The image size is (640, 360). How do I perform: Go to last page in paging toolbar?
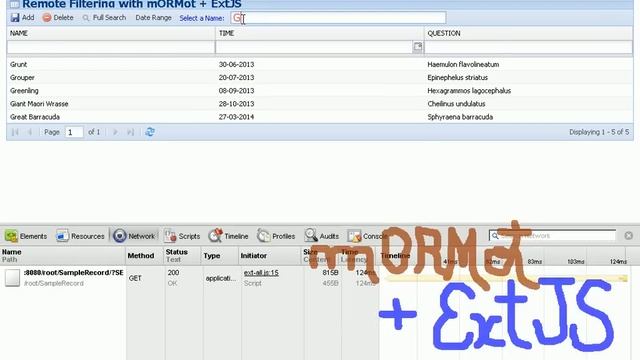pyautogui.click(x=130, y=132)
